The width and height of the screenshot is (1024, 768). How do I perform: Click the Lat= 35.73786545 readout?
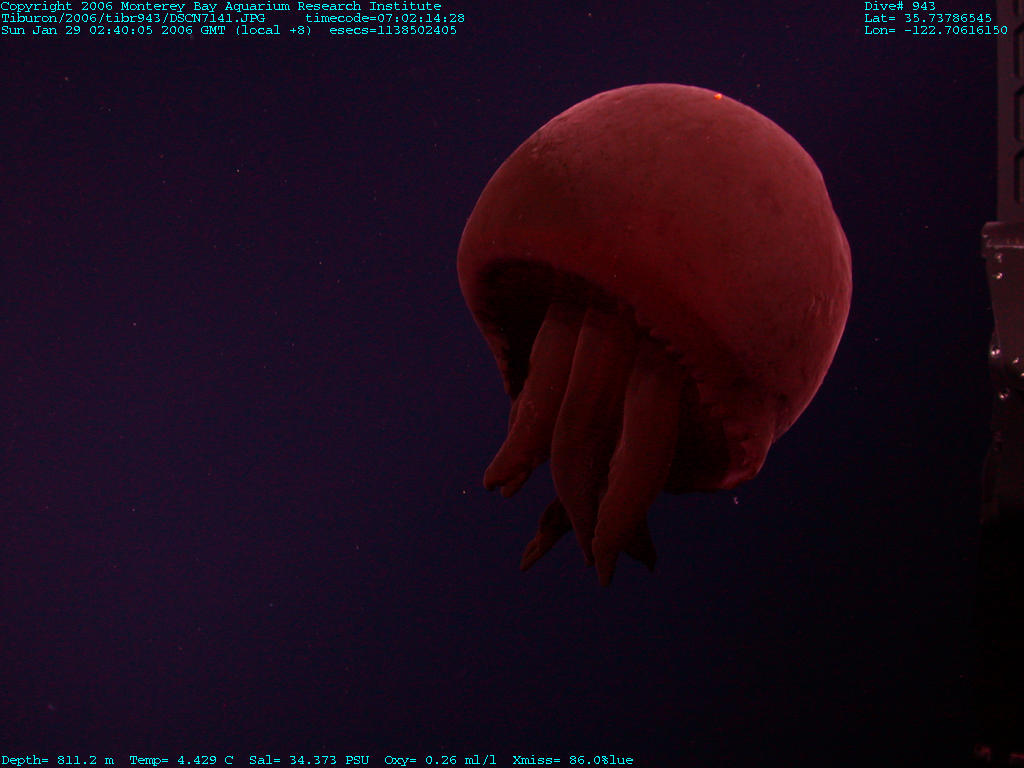click(927, 18)
